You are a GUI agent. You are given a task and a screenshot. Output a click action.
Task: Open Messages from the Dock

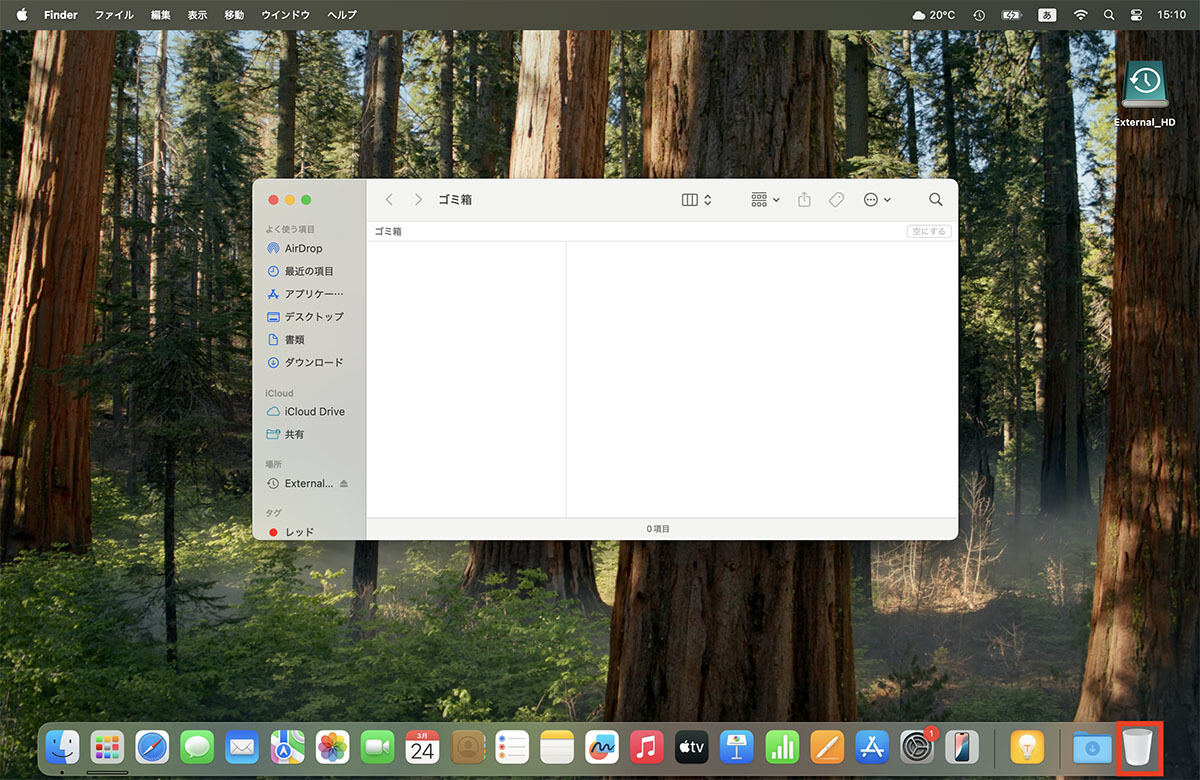click(x=197, y=746)
